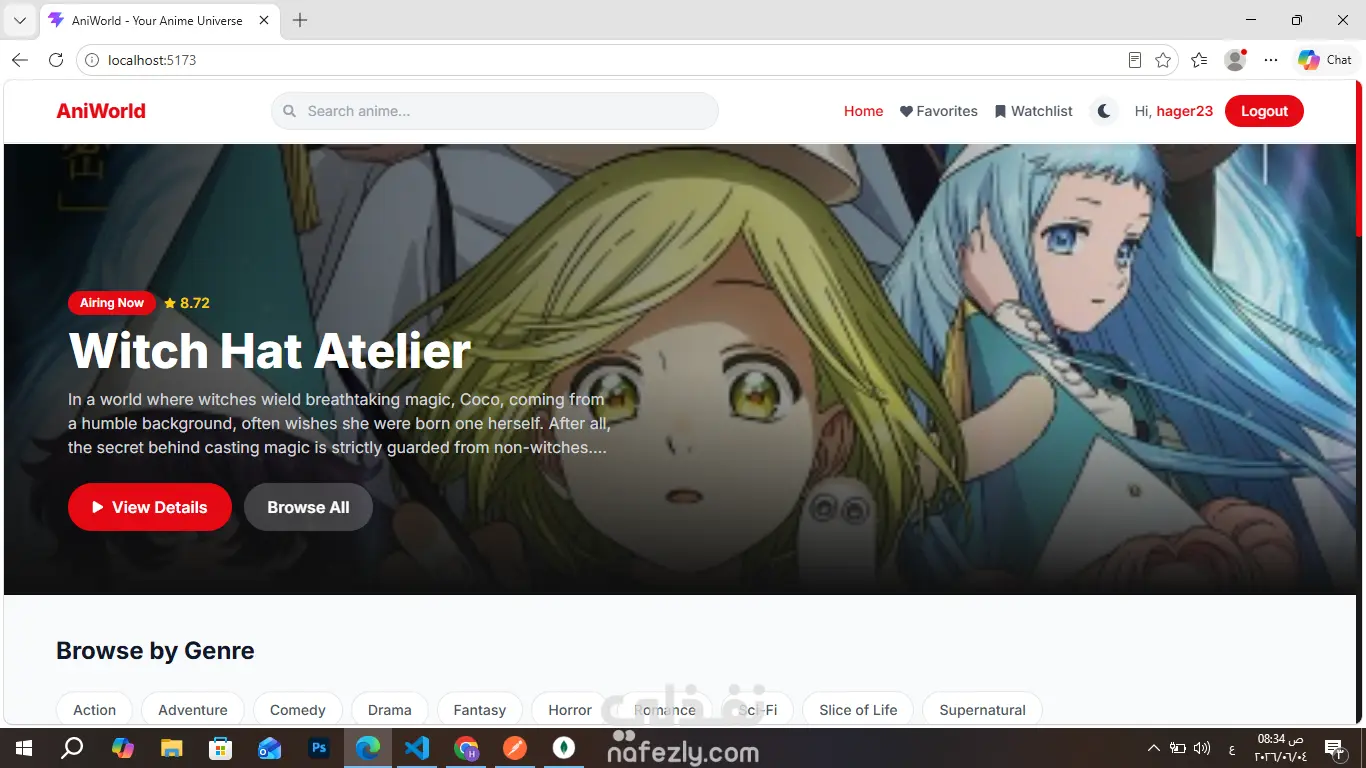Open the browser tab actions chevron menu
Image resolution: width=1366 pixels, height=768 pixels.
pyautogui.click(x=19, y=20)
